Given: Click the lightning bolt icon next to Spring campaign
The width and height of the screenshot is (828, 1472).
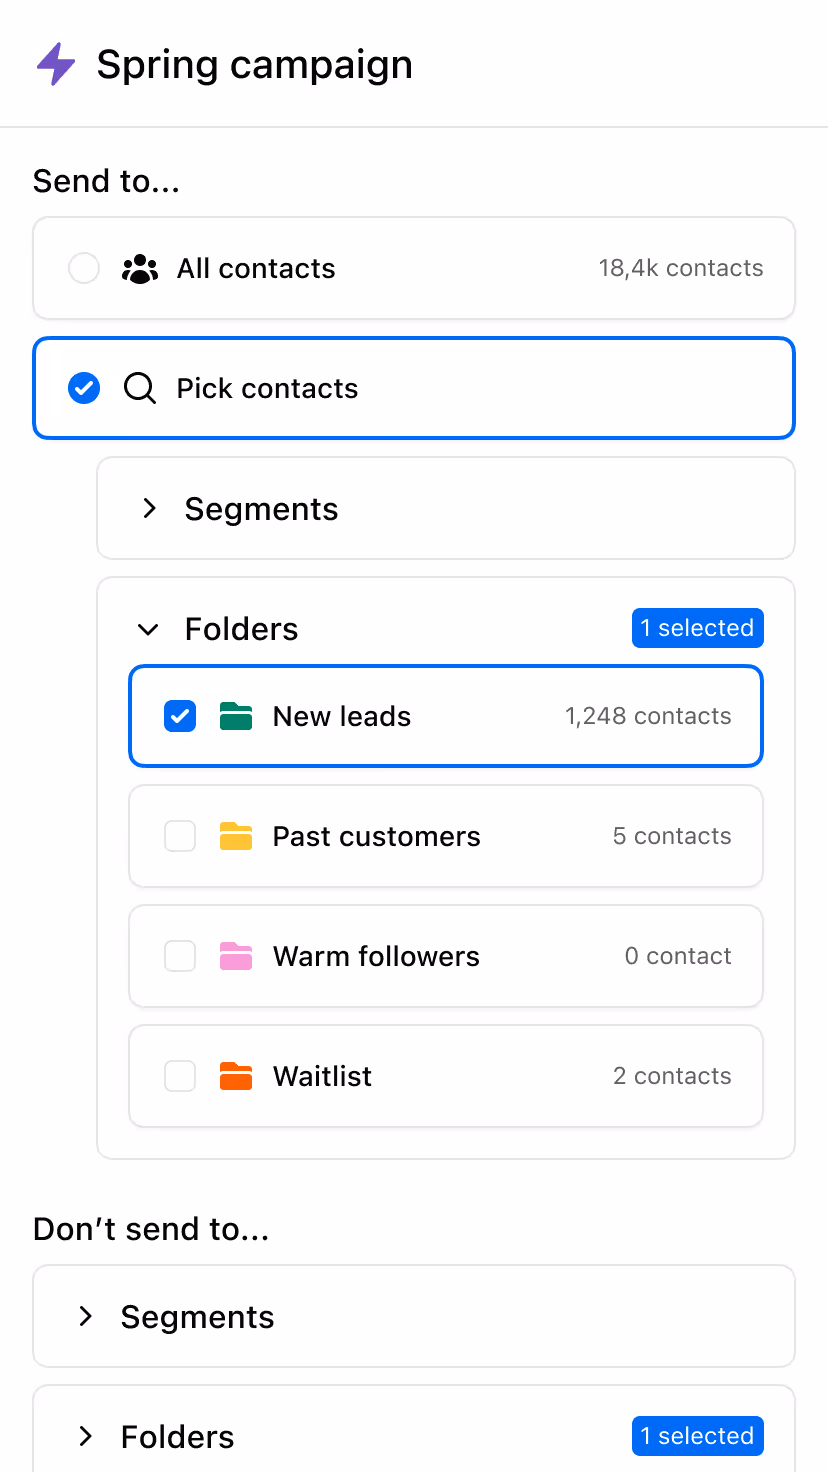Looking at the screenshot, I should pos(55,63).
